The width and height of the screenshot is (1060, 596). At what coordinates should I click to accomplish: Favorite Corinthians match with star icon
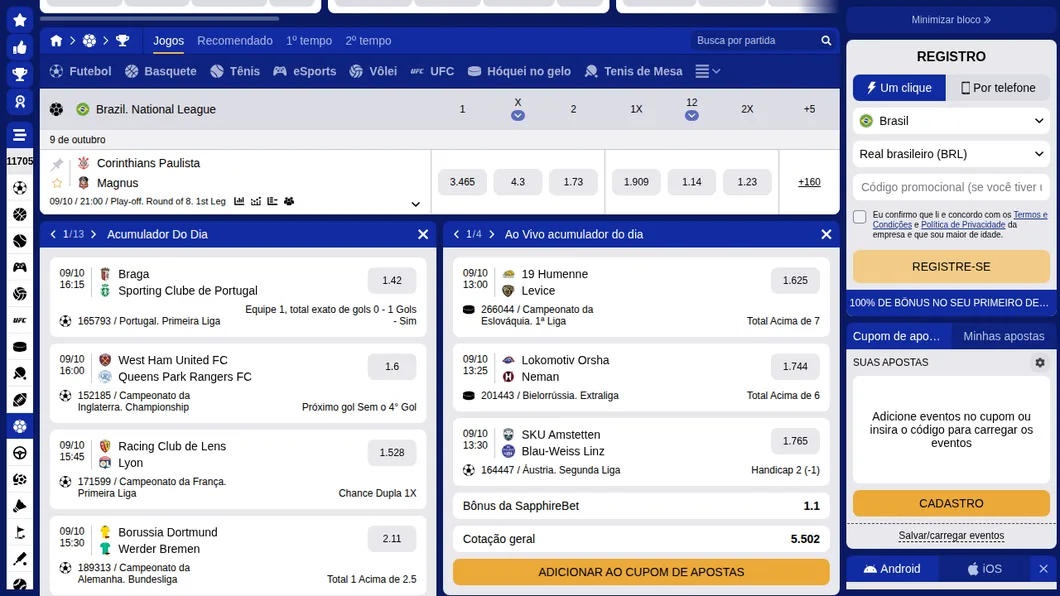pyautogui.click(x=57, y=183)
